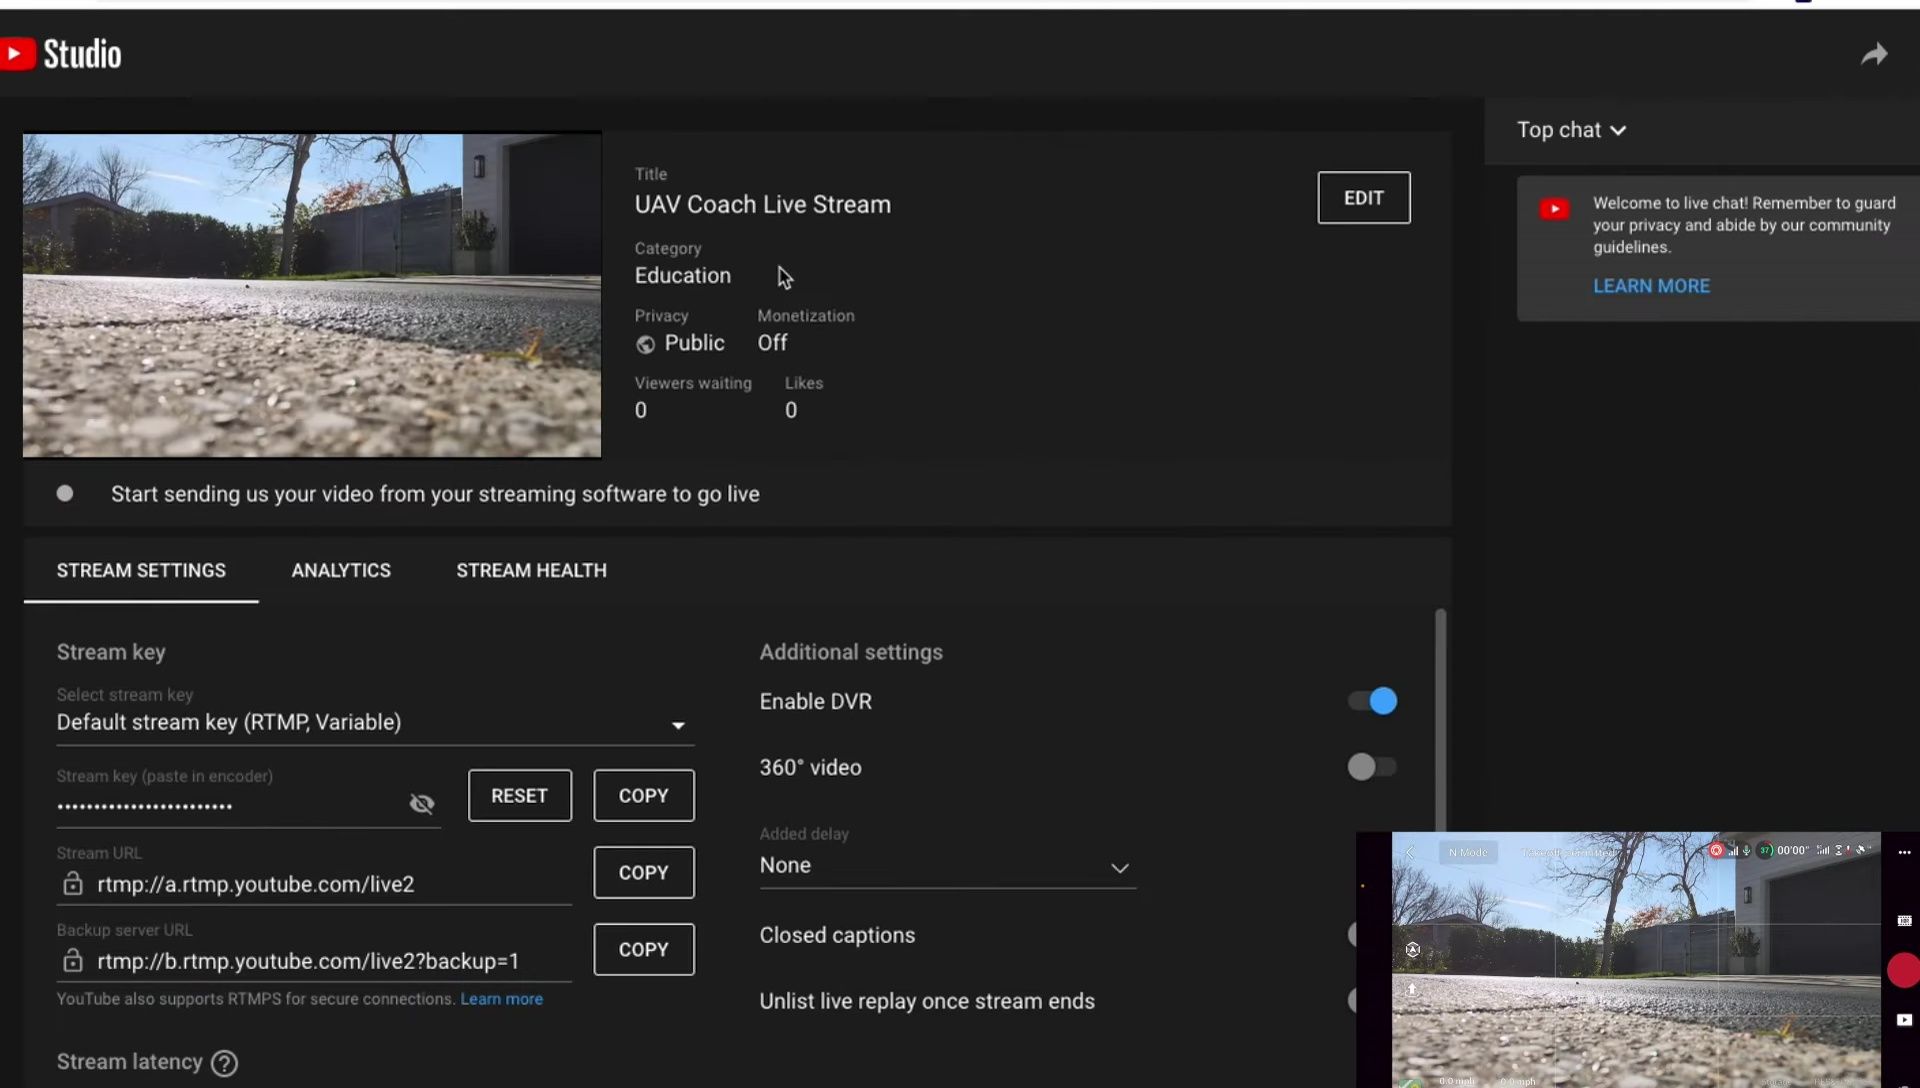Viewport: 1920px width, 1088px height.
Task: Toggle 360° video switch
Action: tap(1372, 767)
